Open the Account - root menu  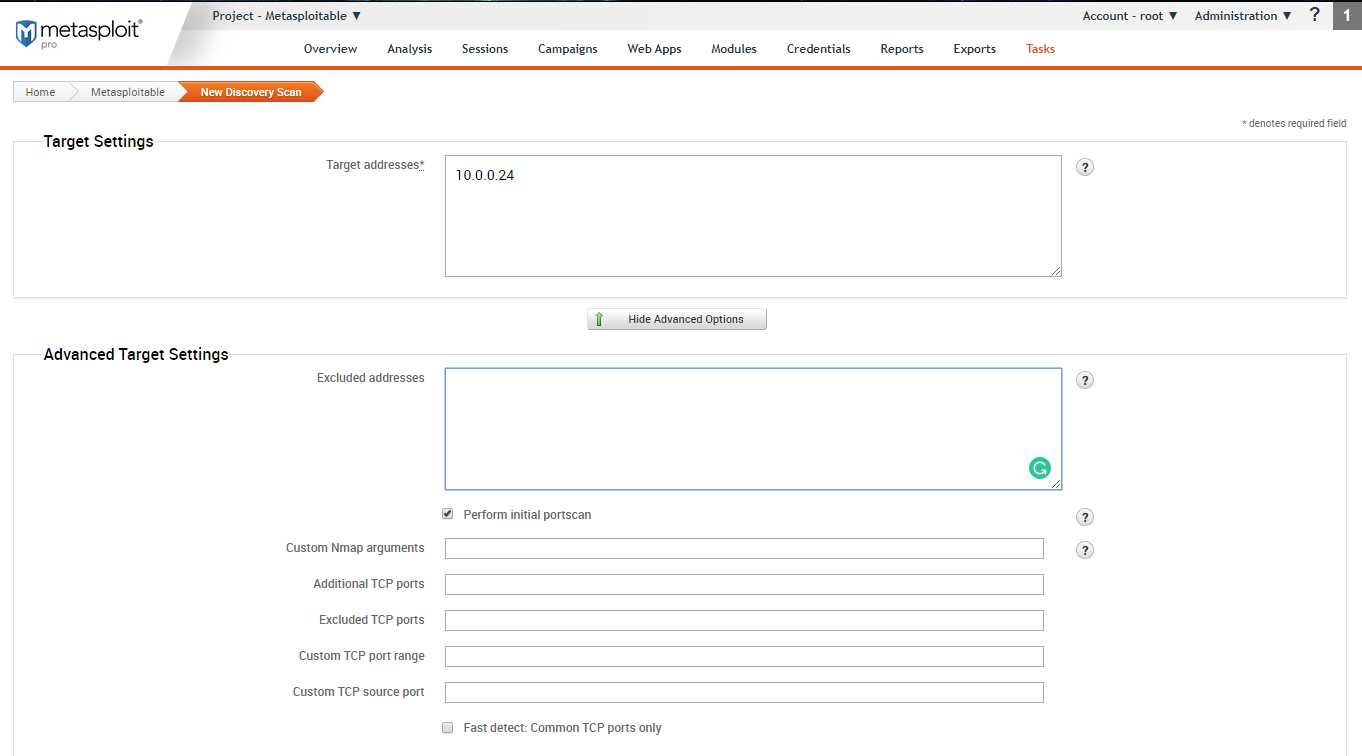pos(1130,16)
